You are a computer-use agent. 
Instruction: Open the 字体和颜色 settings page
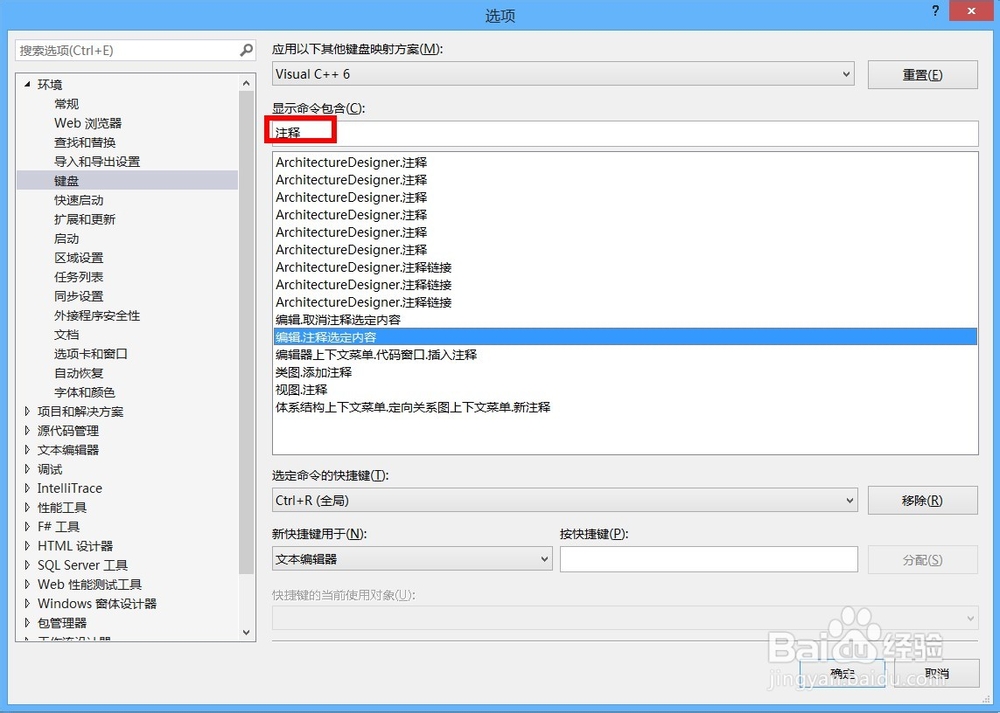coord(85,392)
